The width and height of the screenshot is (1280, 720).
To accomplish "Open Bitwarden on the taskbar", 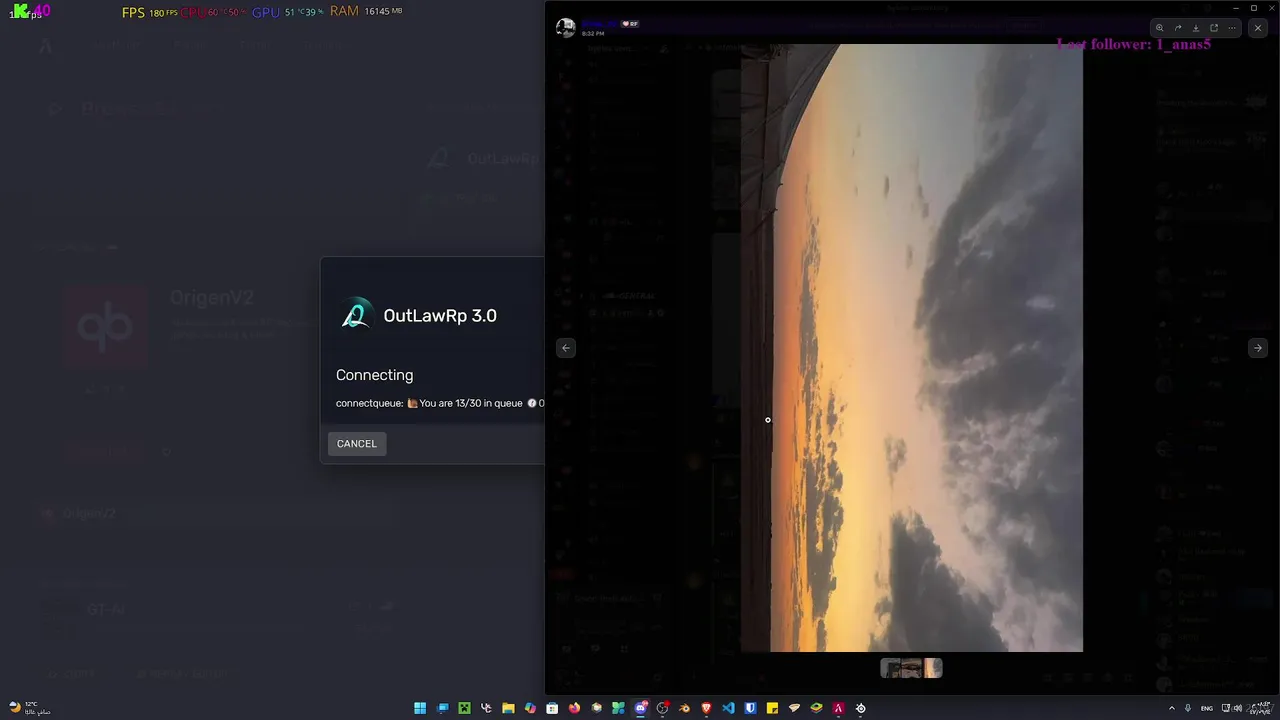I will pos(750,708).
